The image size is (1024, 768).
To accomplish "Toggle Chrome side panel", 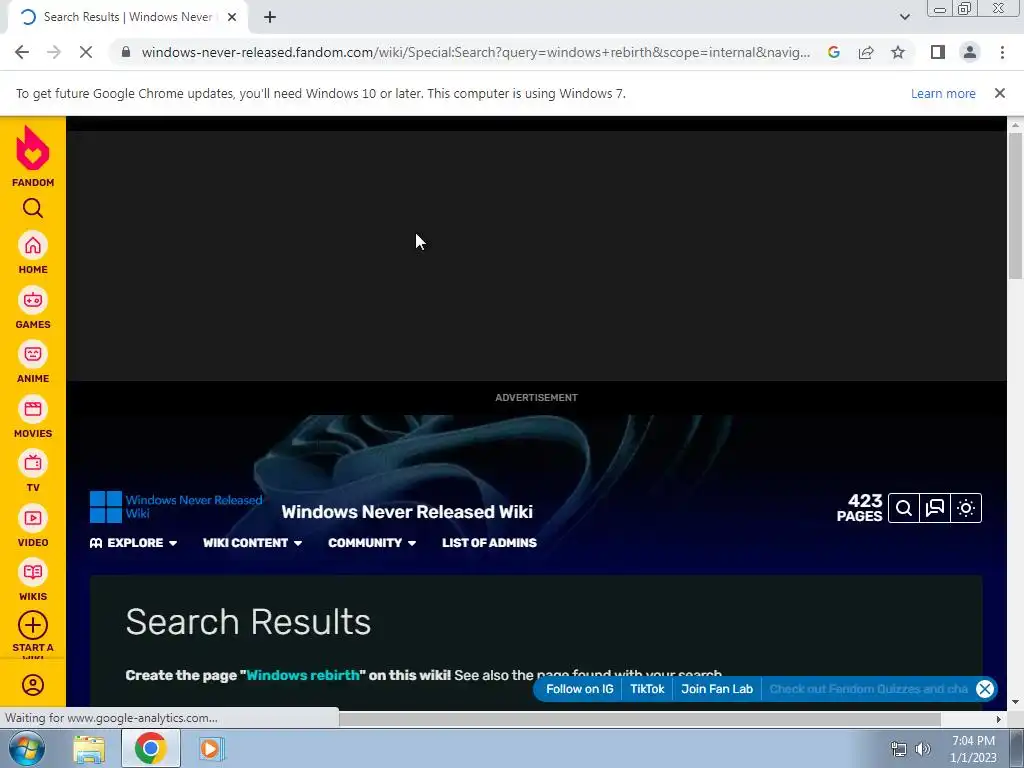I will click(938, 52).
